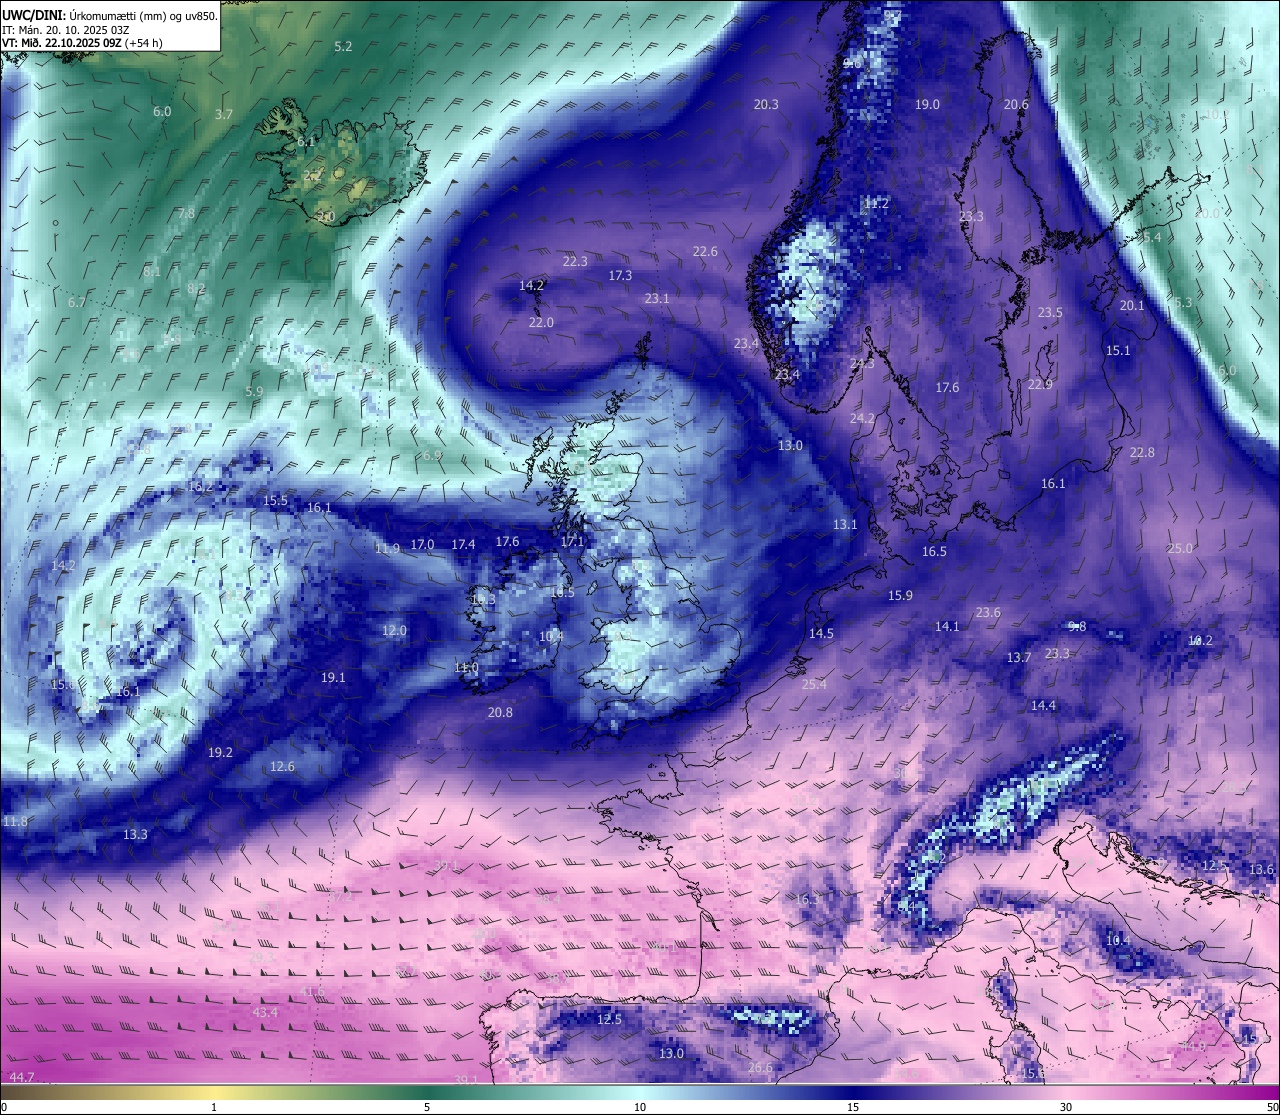Click the 1 tick on the color scale
The image size is (1280, 1115).
[x=214, y=1107]
